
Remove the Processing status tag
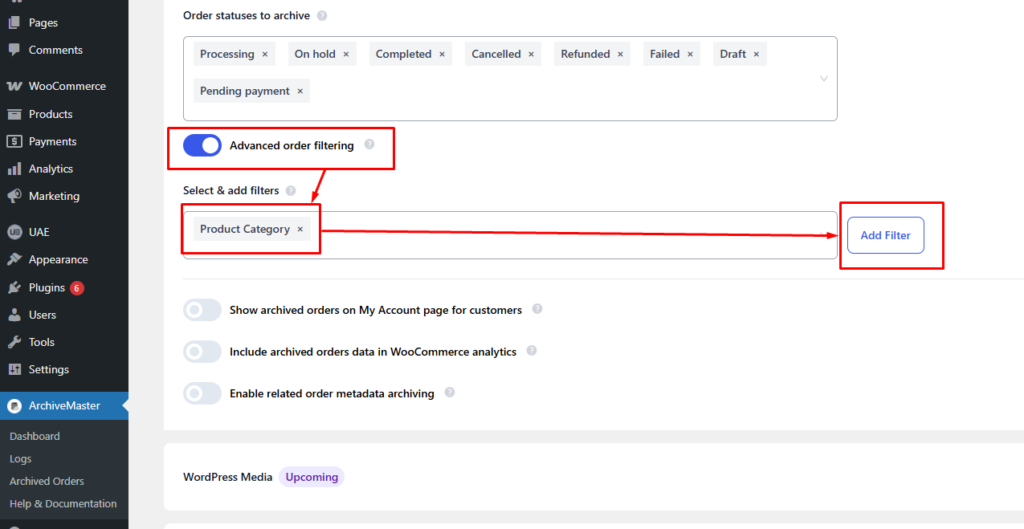(264, 54)
